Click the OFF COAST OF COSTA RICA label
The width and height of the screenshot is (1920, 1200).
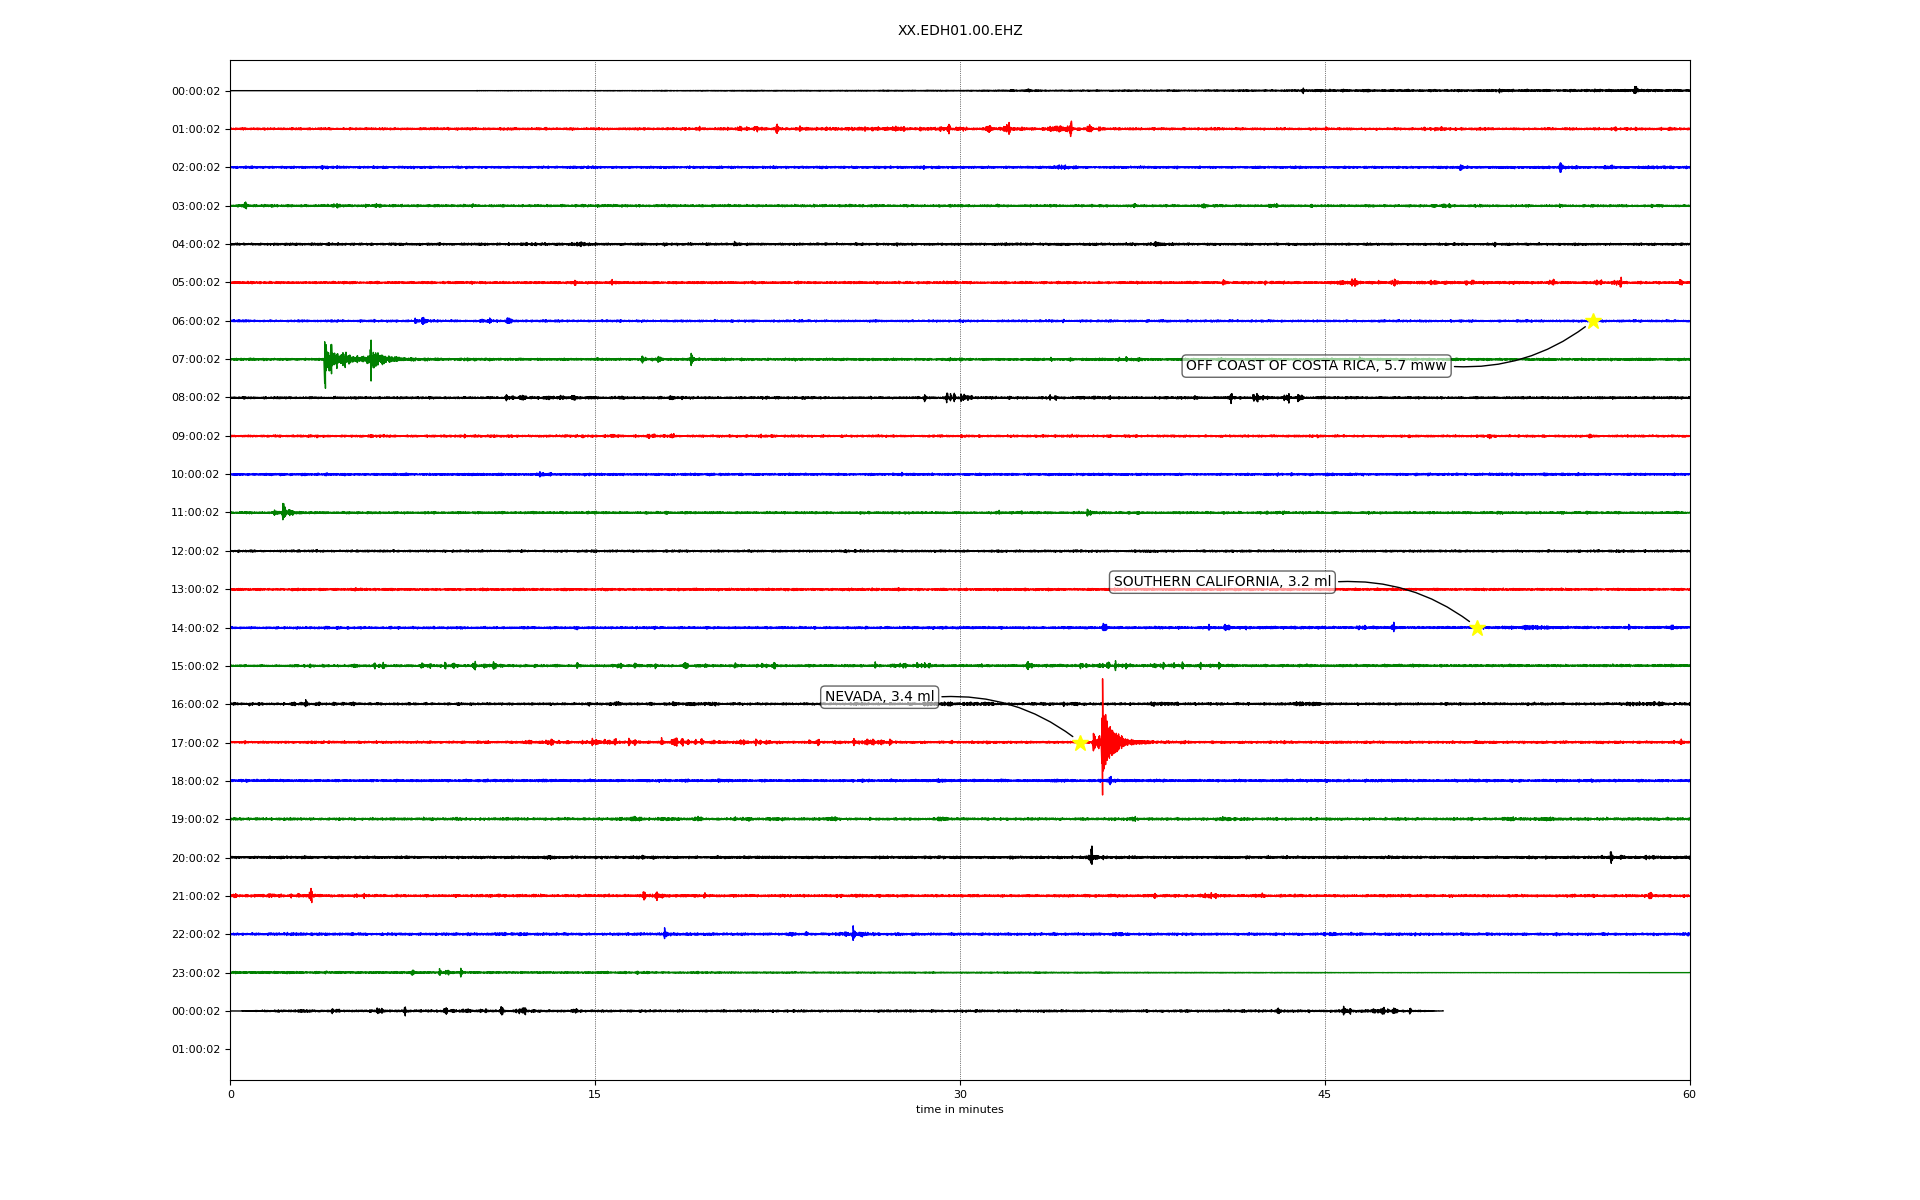[x=1316, y=366]
